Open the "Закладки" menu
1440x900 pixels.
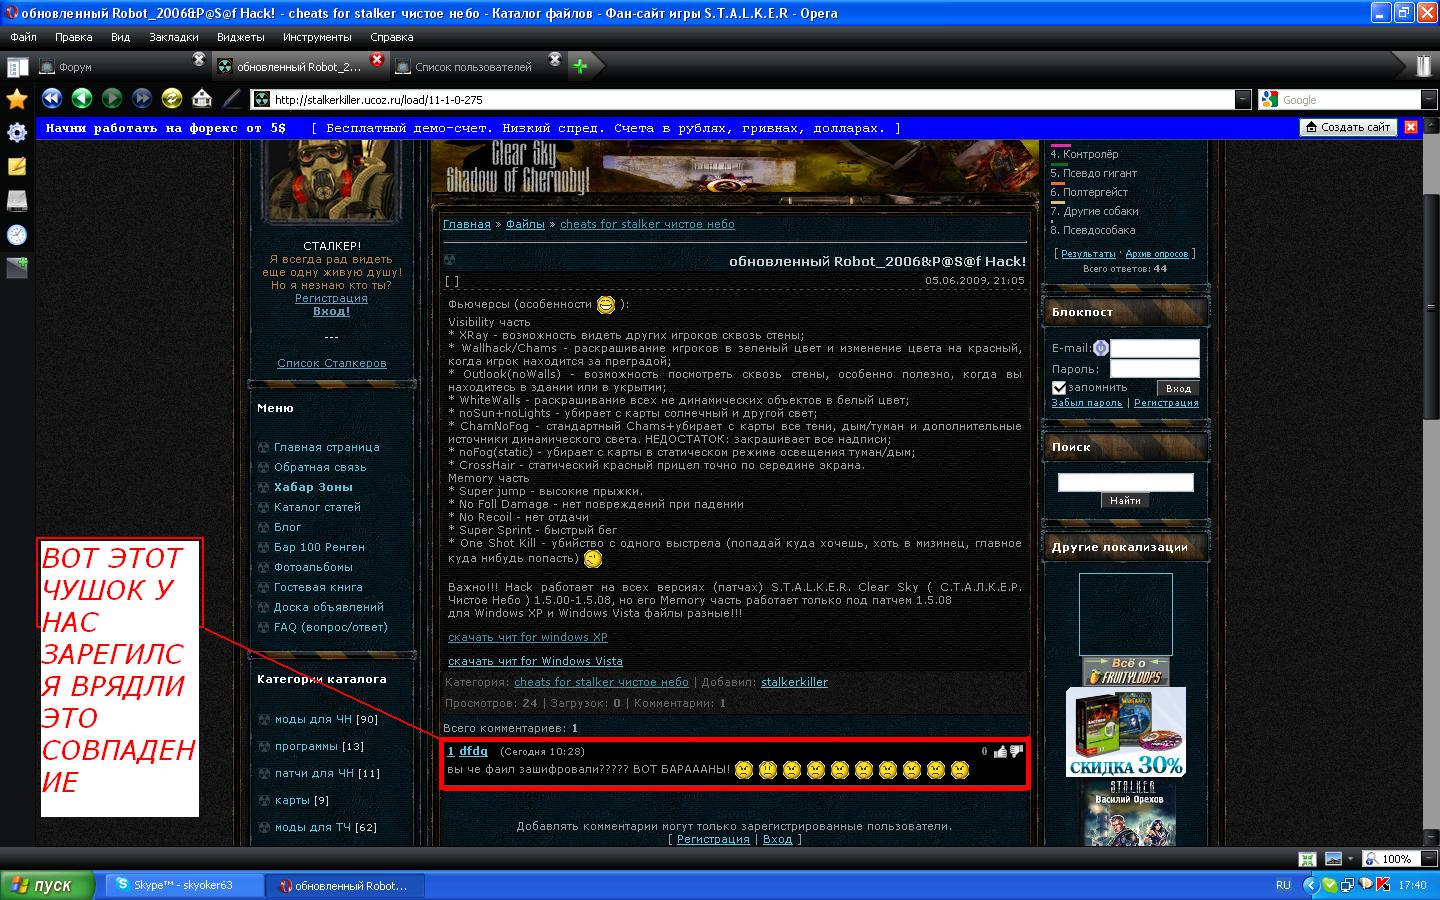tap(173, 37)
